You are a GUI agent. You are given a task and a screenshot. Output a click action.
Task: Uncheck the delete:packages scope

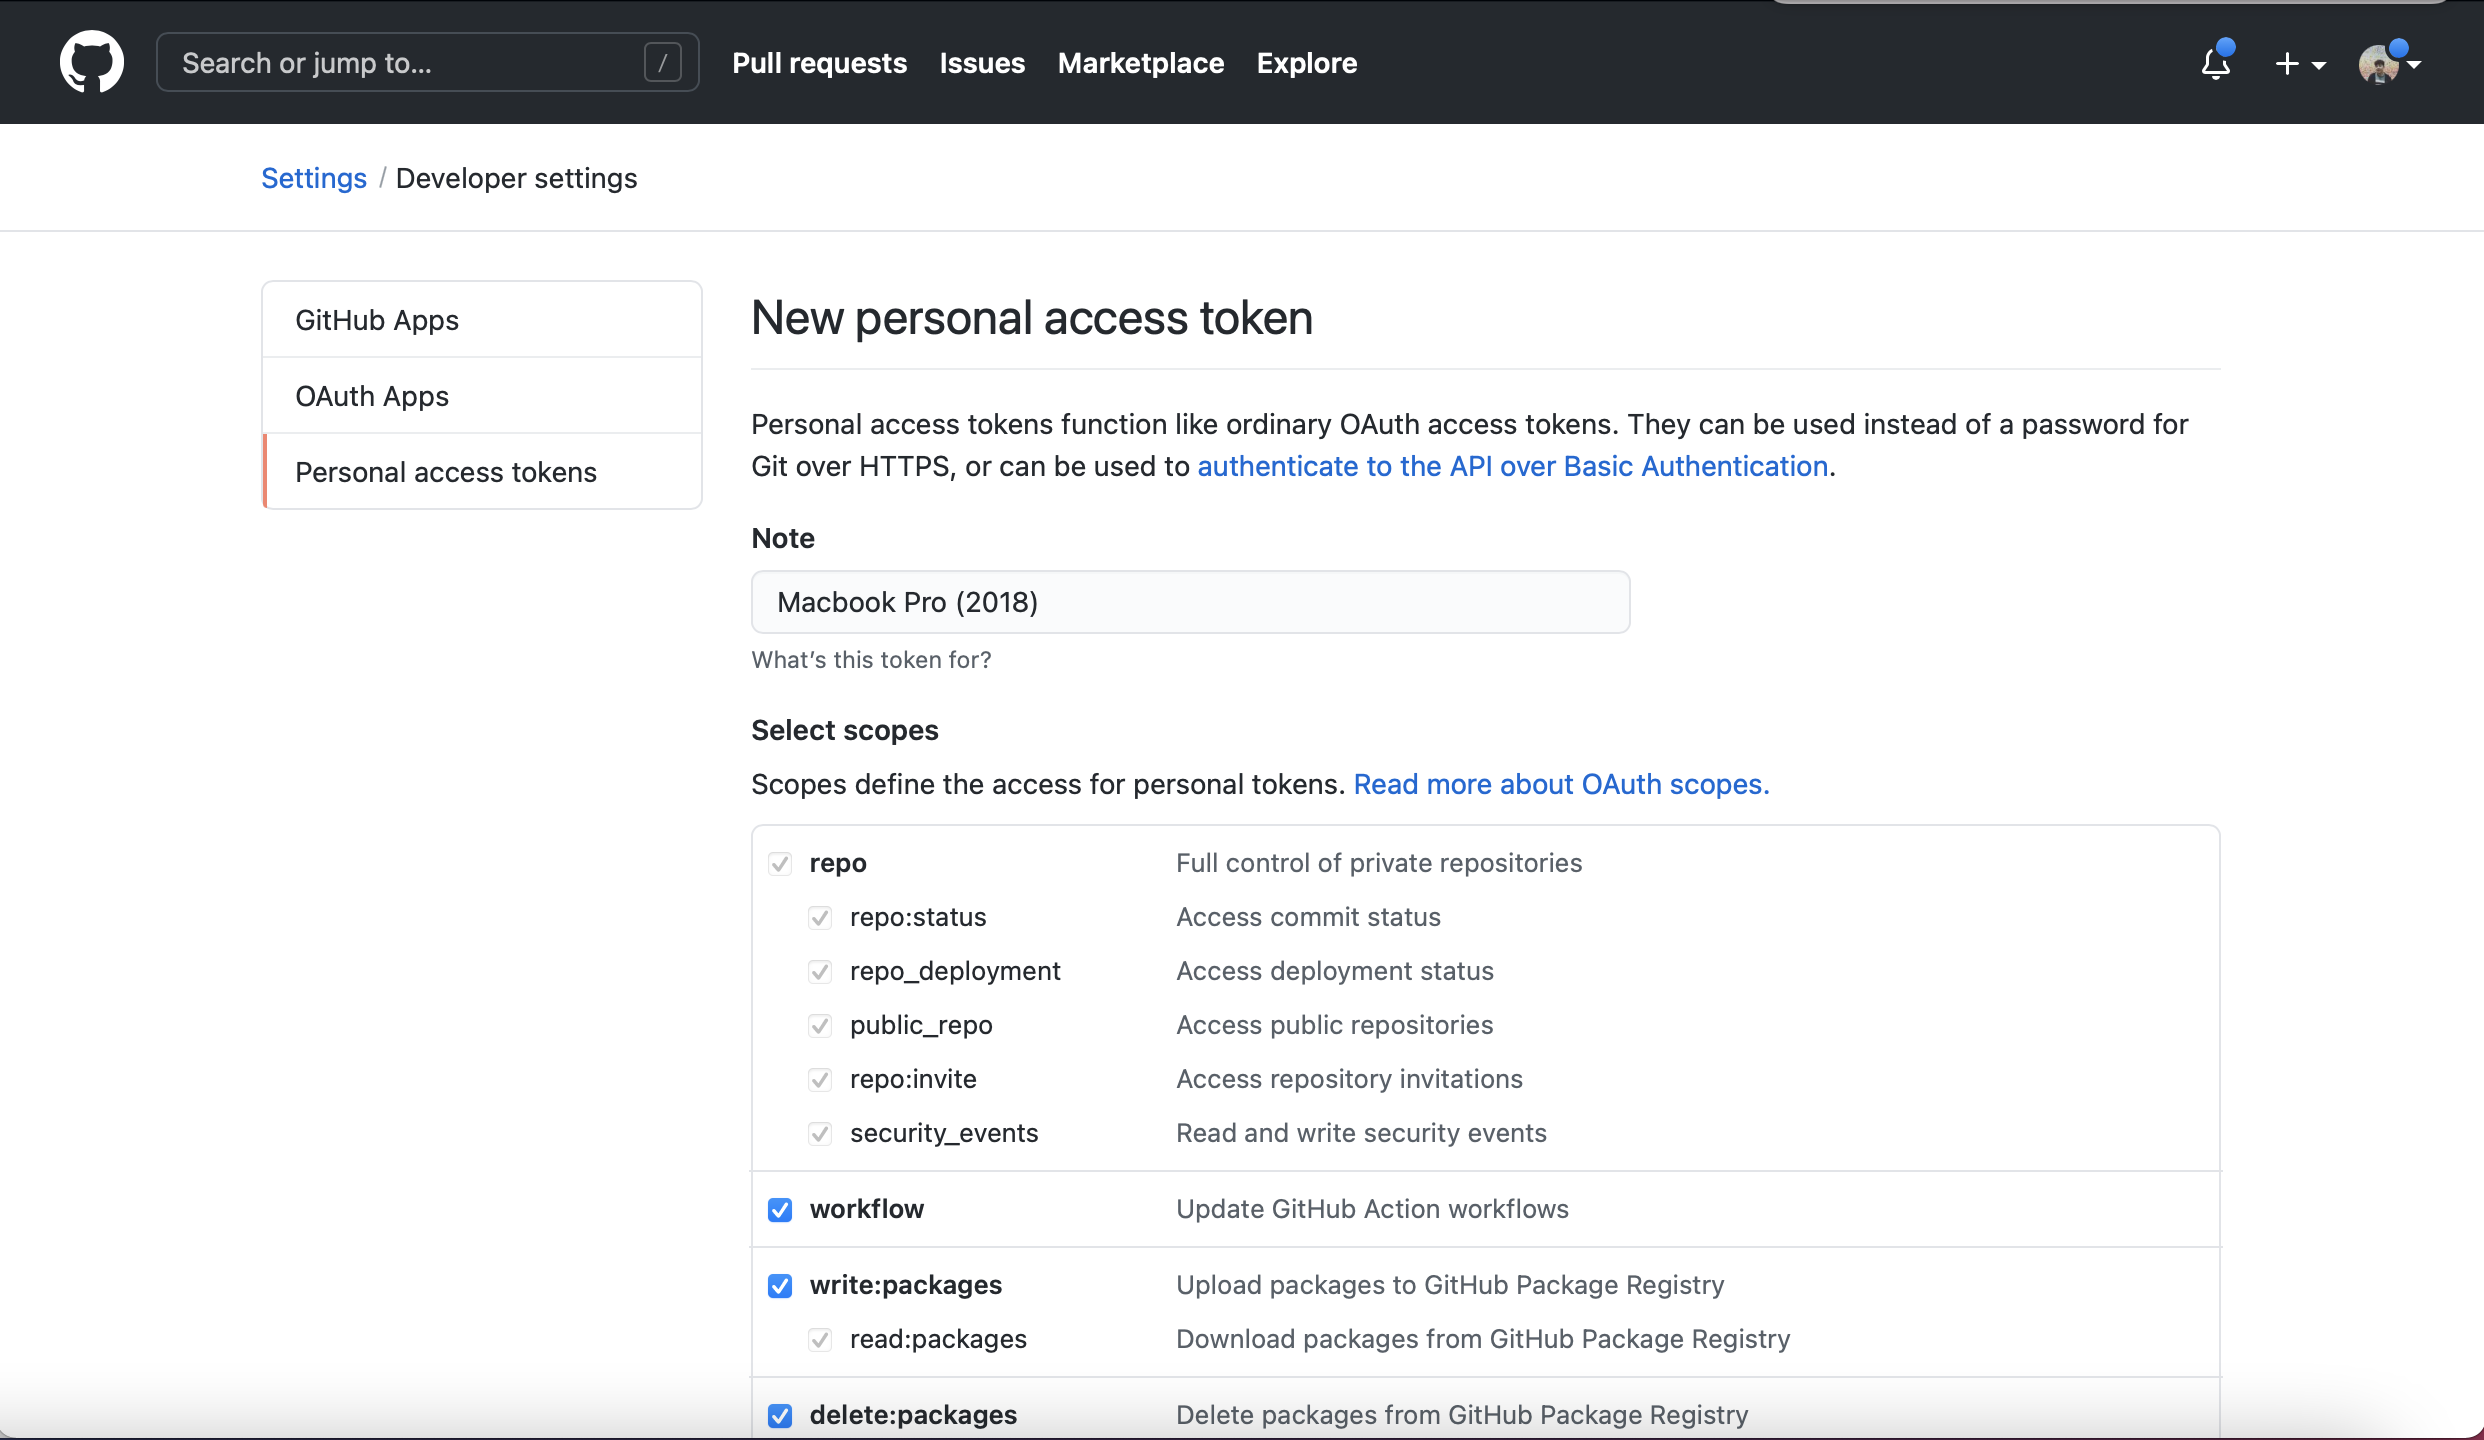pyautogui.click(x=780, y=1416)
